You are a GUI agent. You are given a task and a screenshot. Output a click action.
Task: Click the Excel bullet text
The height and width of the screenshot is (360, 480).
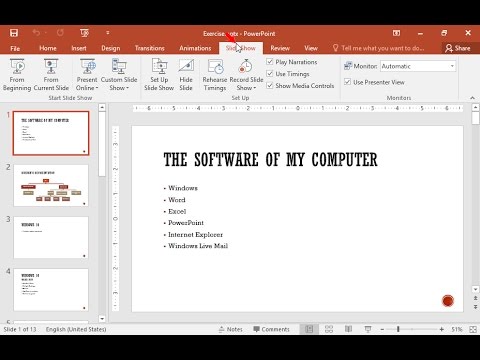click(x=177, y=211)
